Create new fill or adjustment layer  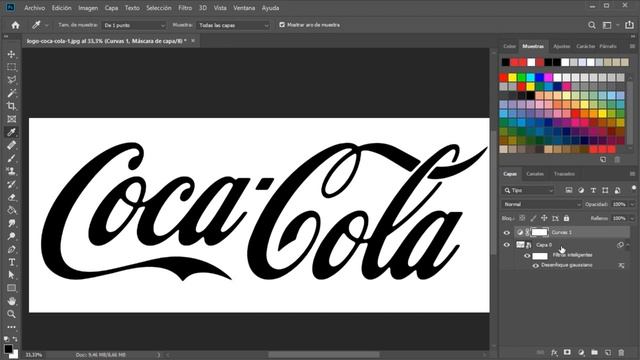[581, 353]
